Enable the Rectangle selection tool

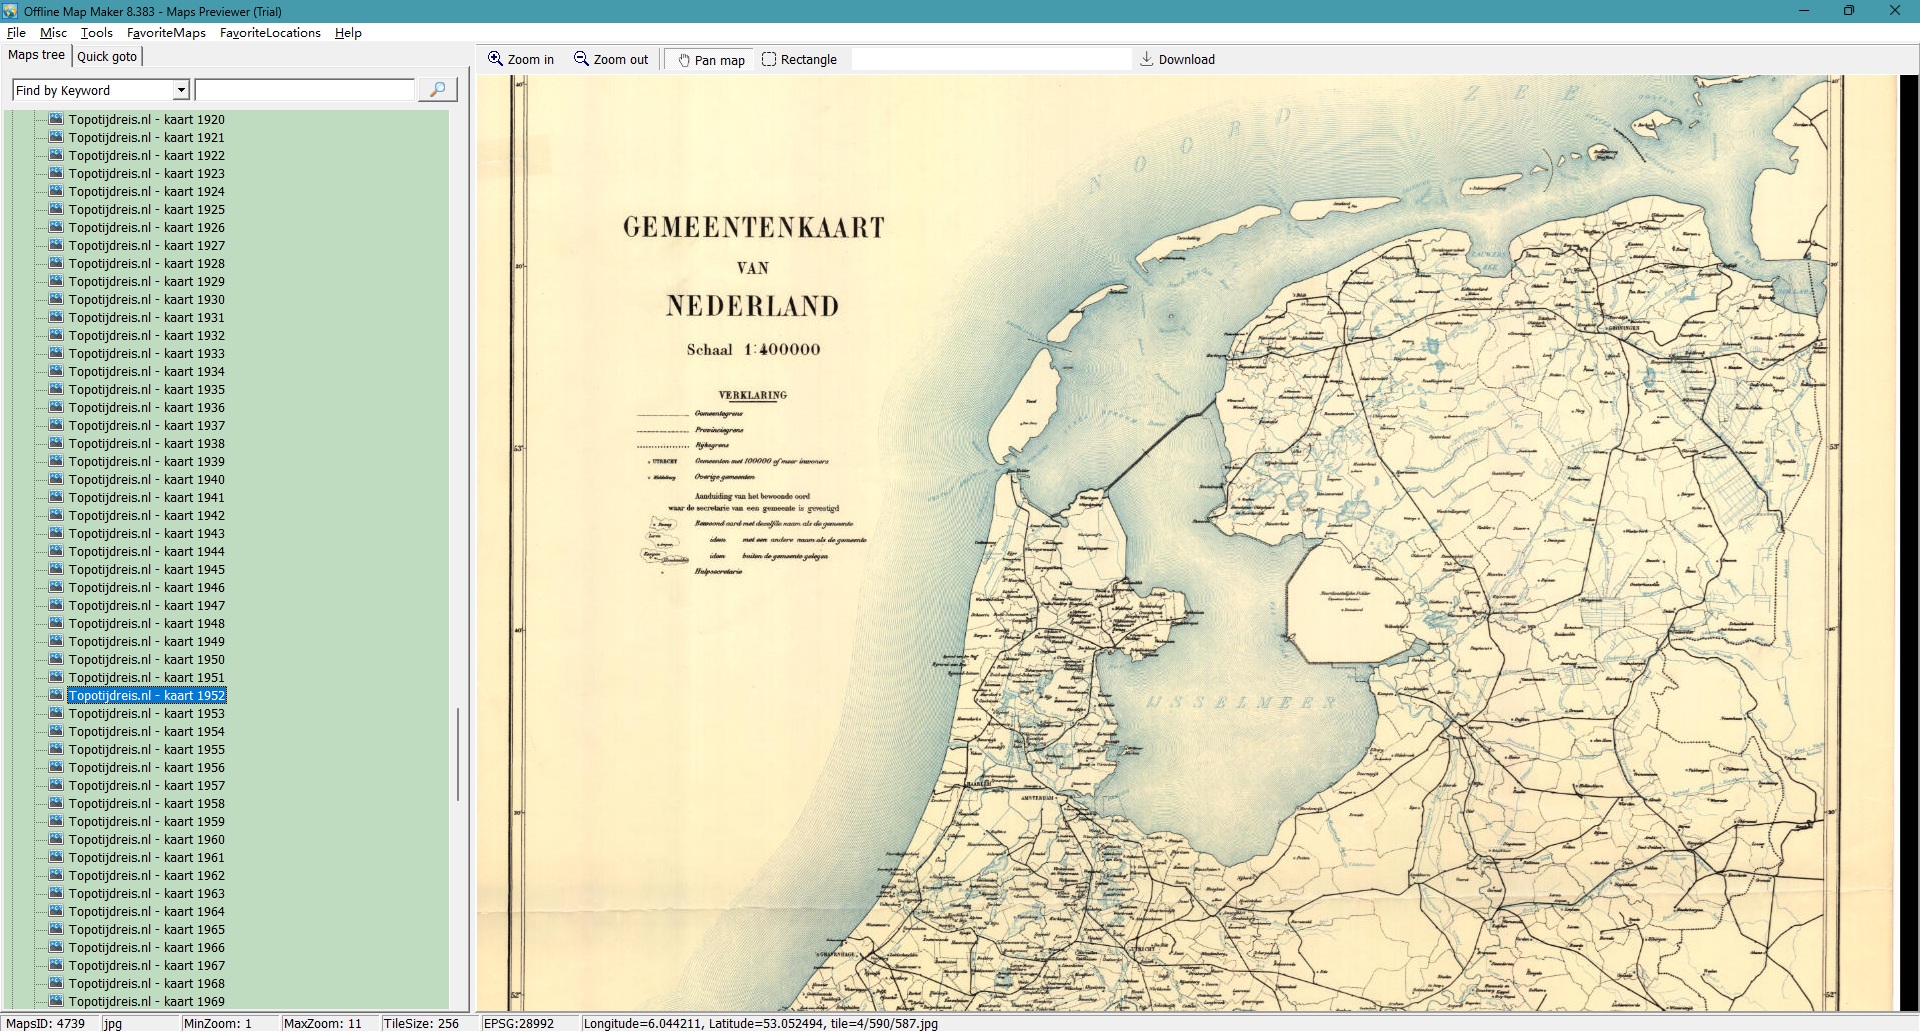[x=769, y=59]
